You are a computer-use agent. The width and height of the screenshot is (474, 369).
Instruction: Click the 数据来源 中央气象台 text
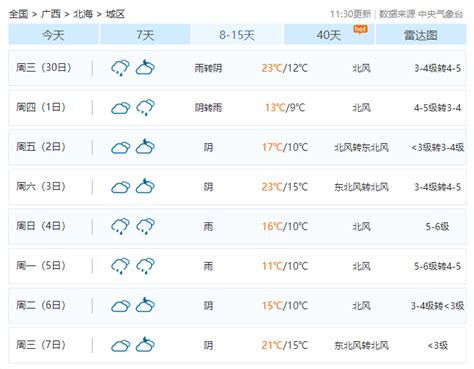click(421, 14)
